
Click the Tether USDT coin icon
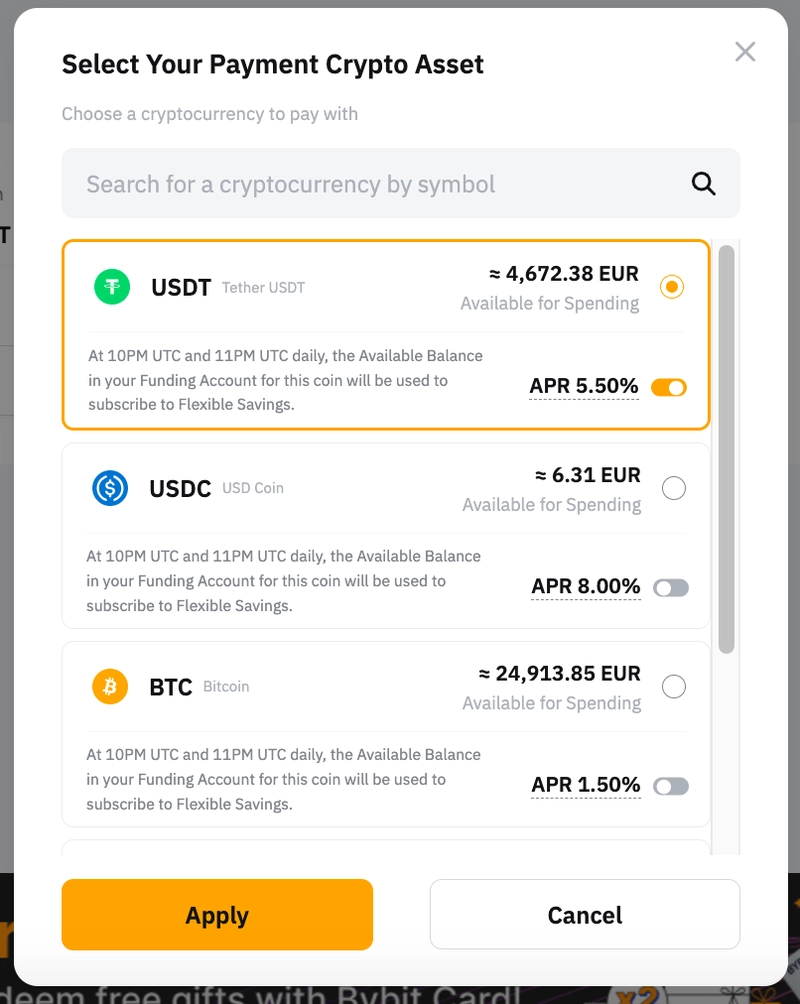coord(112,287)
